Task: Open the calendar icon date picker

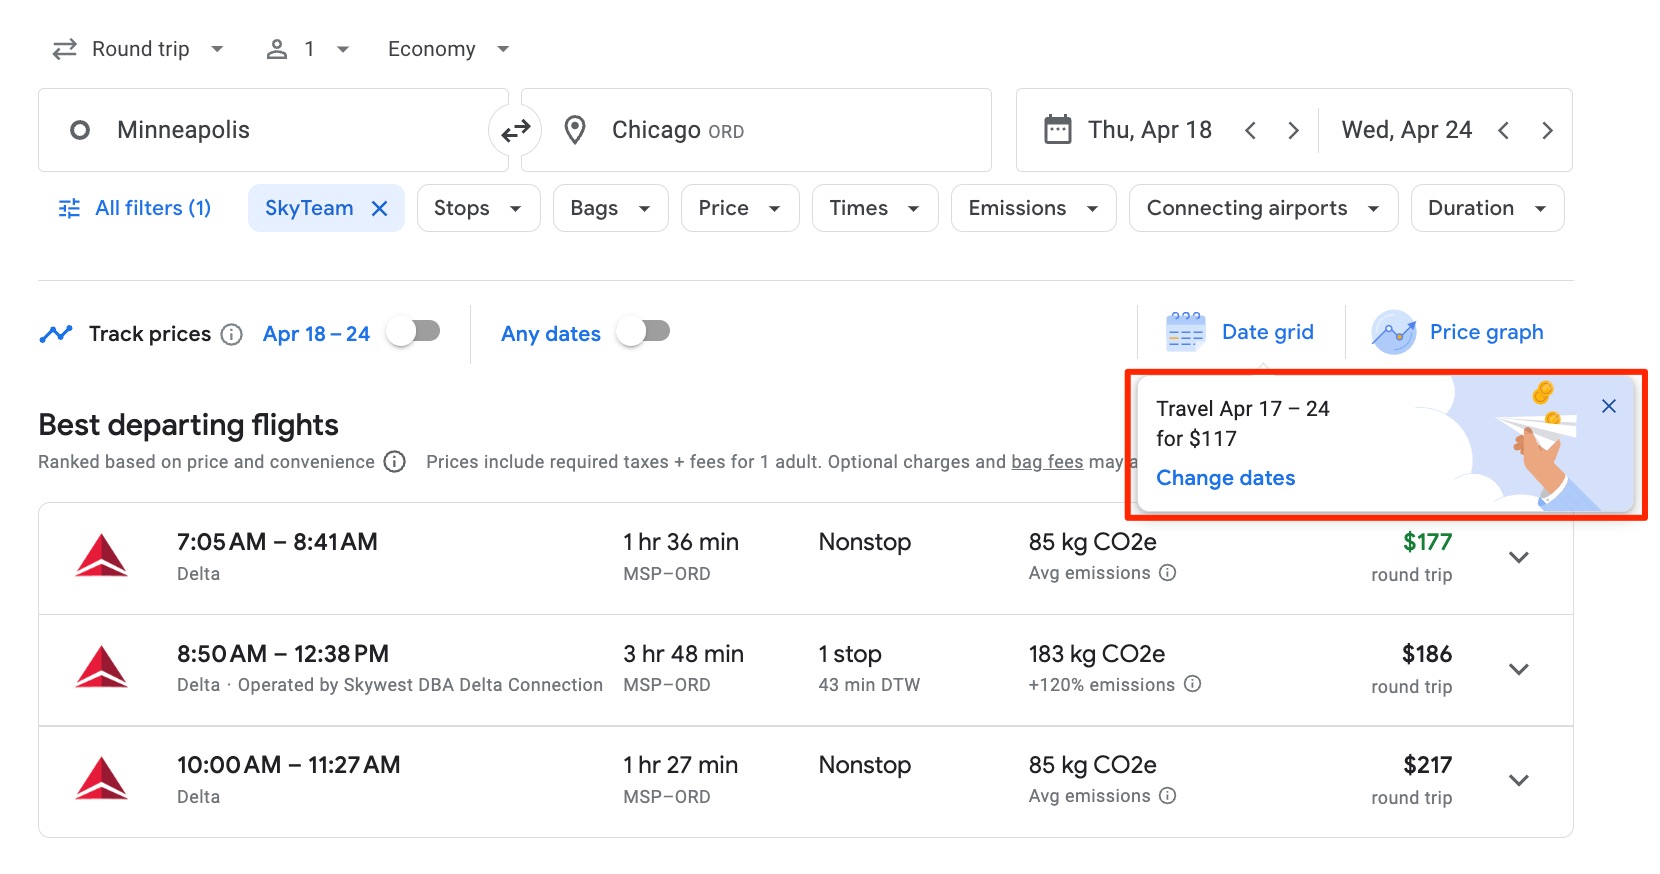Action: tap(1057, 130)
